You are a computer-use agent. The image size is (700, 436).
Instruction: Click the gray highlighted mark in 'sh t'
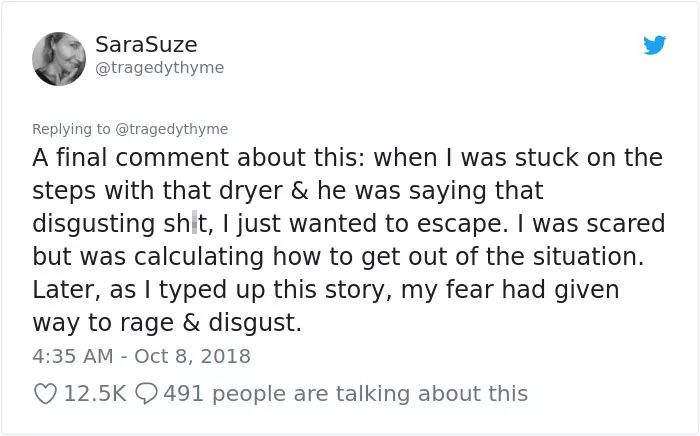(194, 223)
